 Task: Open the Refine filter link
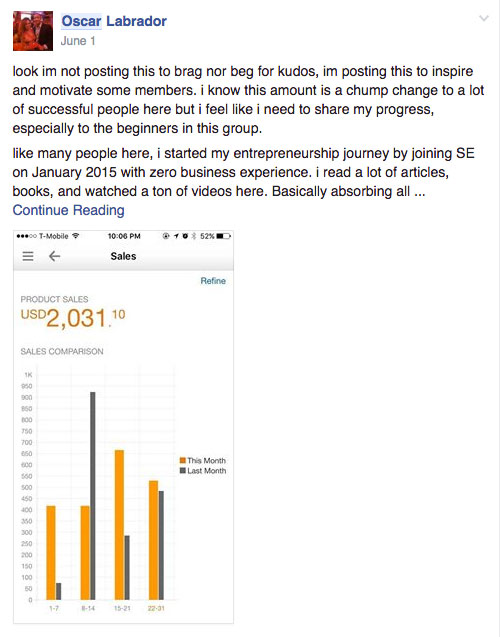[x=213, y=281]
